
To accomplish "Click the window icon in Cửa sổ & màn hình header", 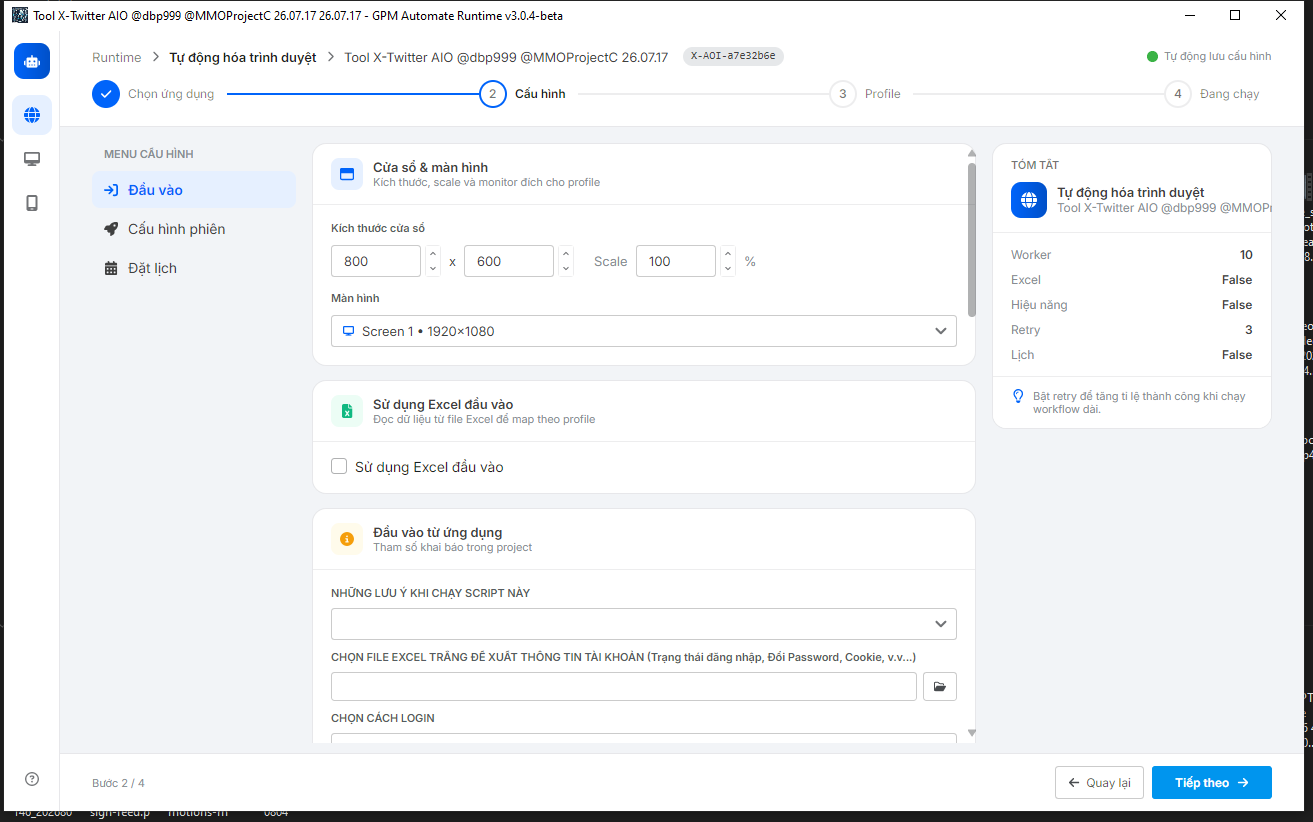I will 347,174.
